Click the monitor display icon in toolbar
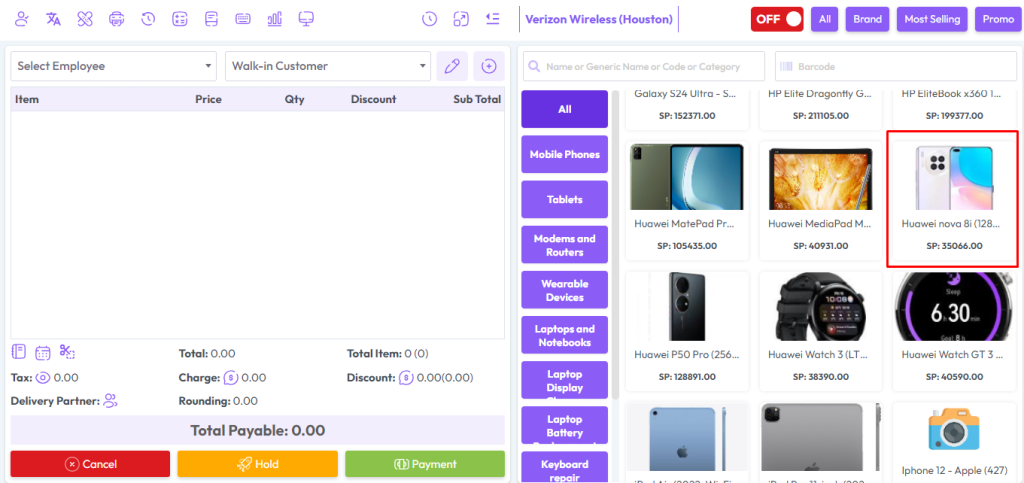1024x483 pixels. point(306,19)
